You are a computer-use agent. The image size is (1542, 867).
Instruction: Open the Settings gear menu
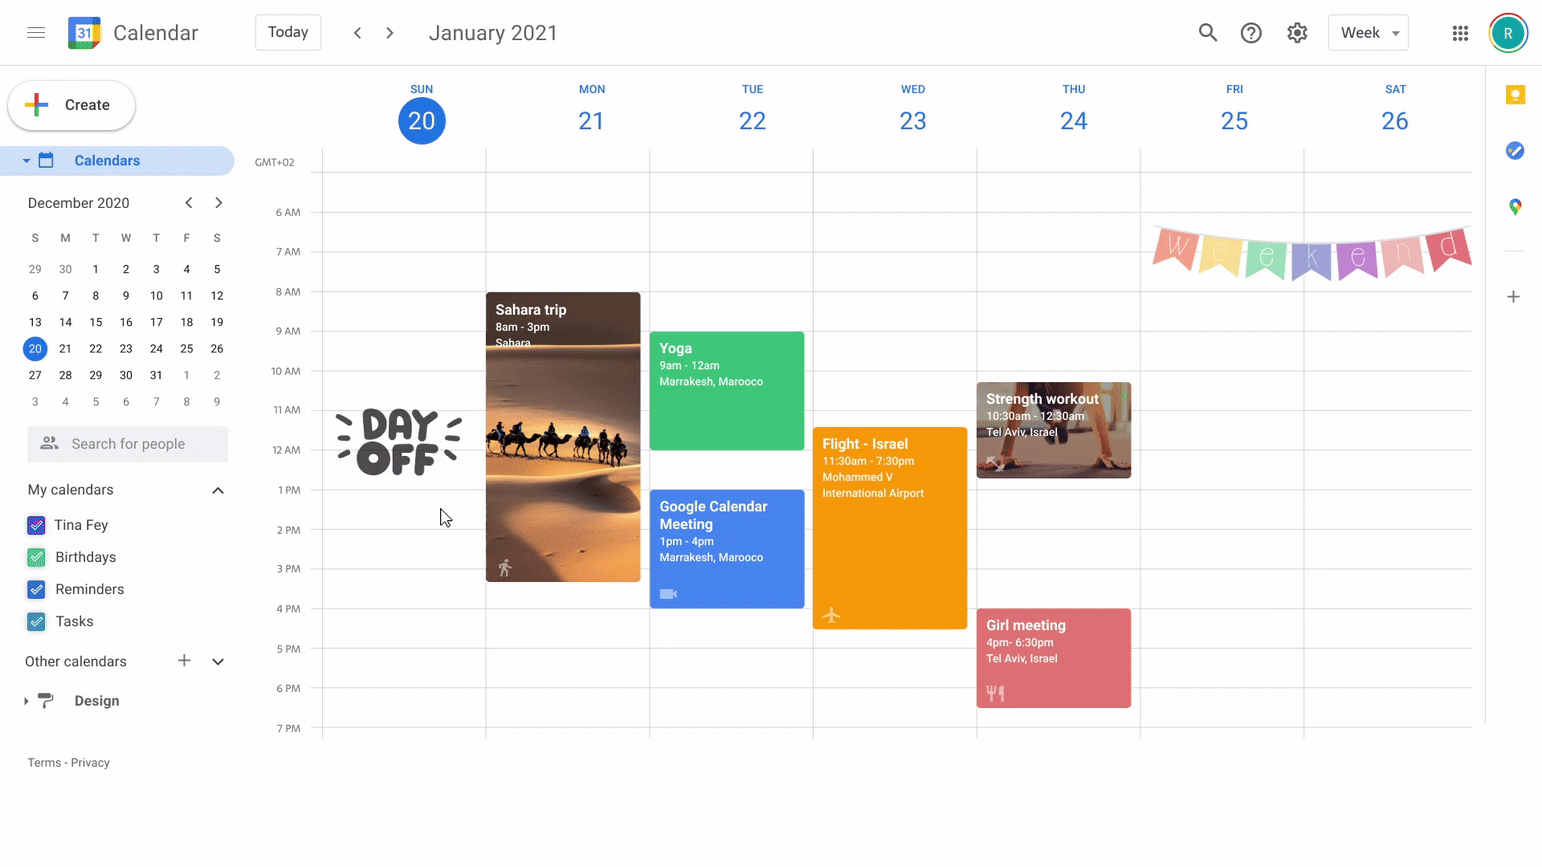pyautogui.click(x=1297, y=33)
